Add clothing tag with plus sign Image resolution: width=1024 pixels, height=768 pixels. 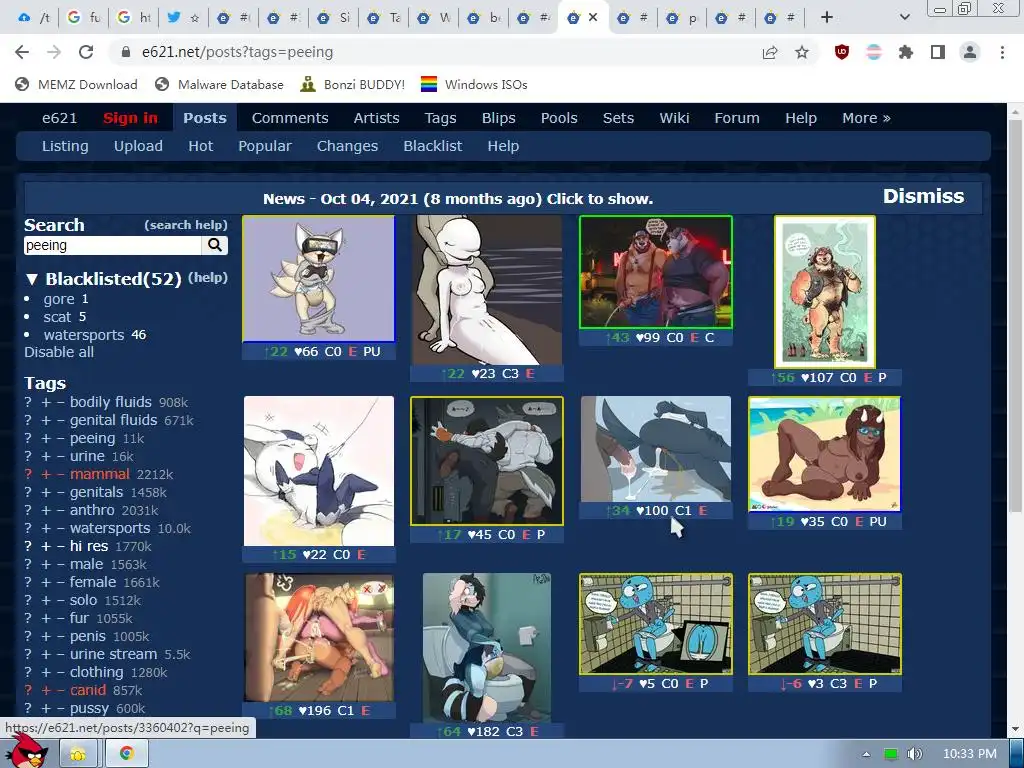(46, 673)
